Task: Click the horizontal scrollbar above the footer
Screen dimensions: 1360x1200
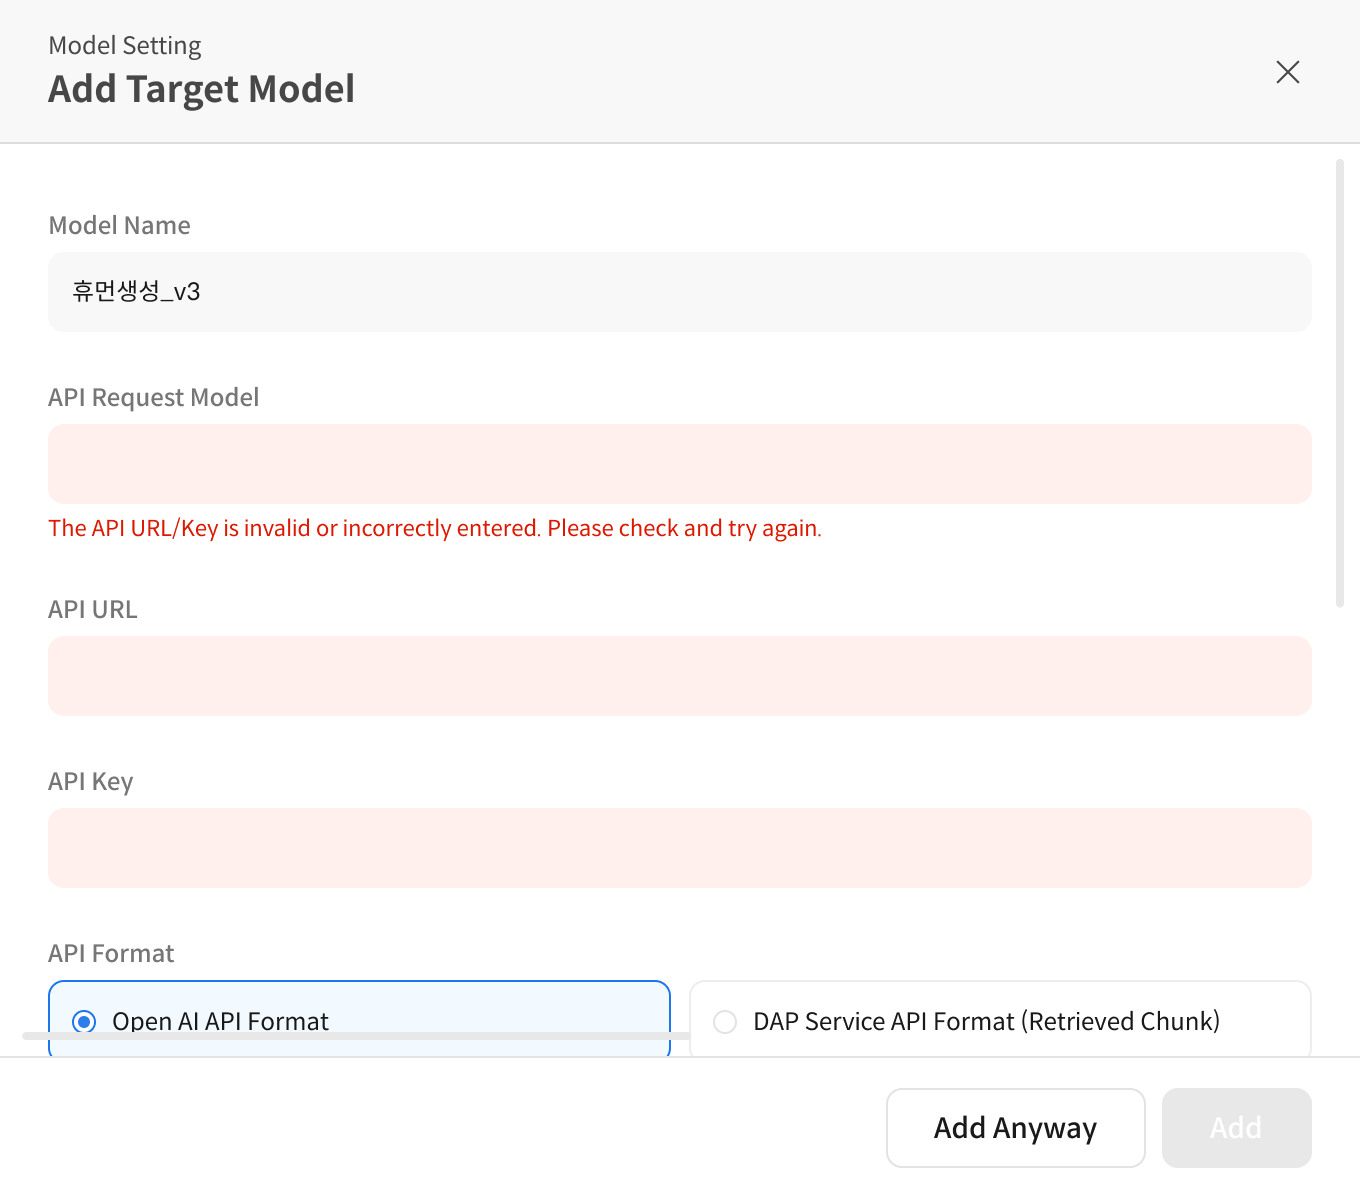Action: (x=356, y=1036)
